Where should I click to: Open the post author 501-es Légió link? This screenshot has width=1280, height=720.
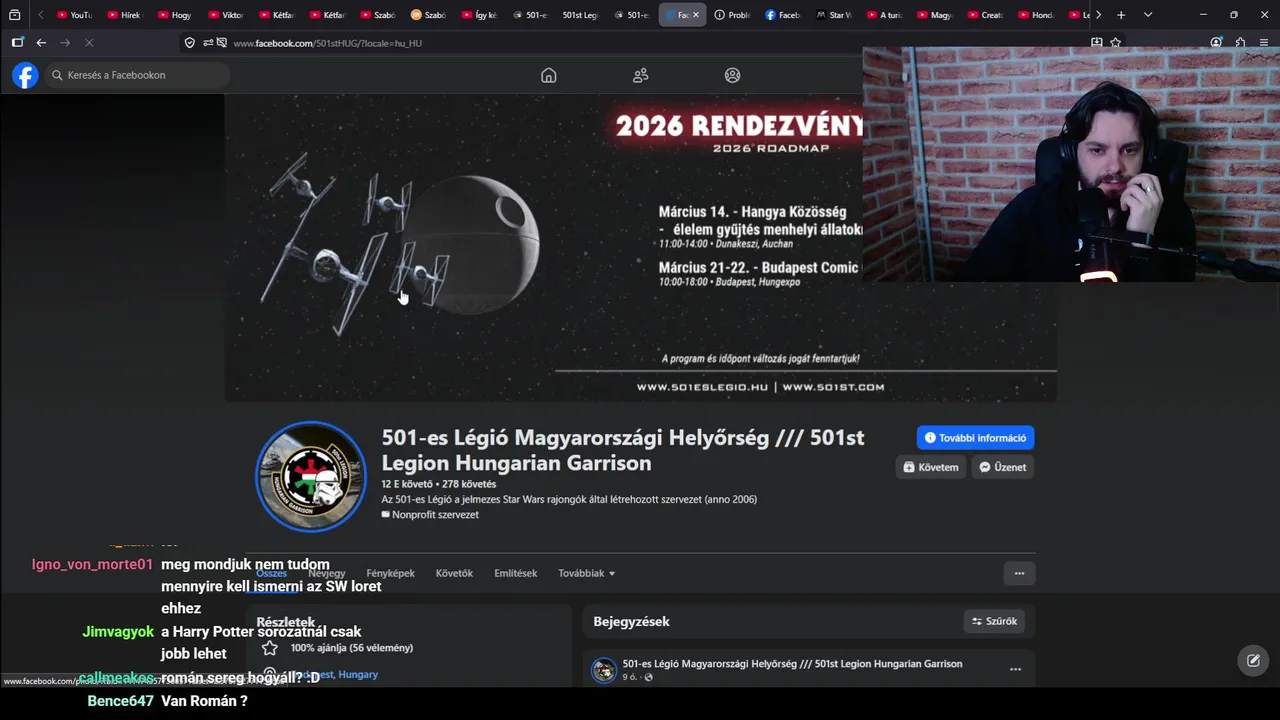(792, 664)
